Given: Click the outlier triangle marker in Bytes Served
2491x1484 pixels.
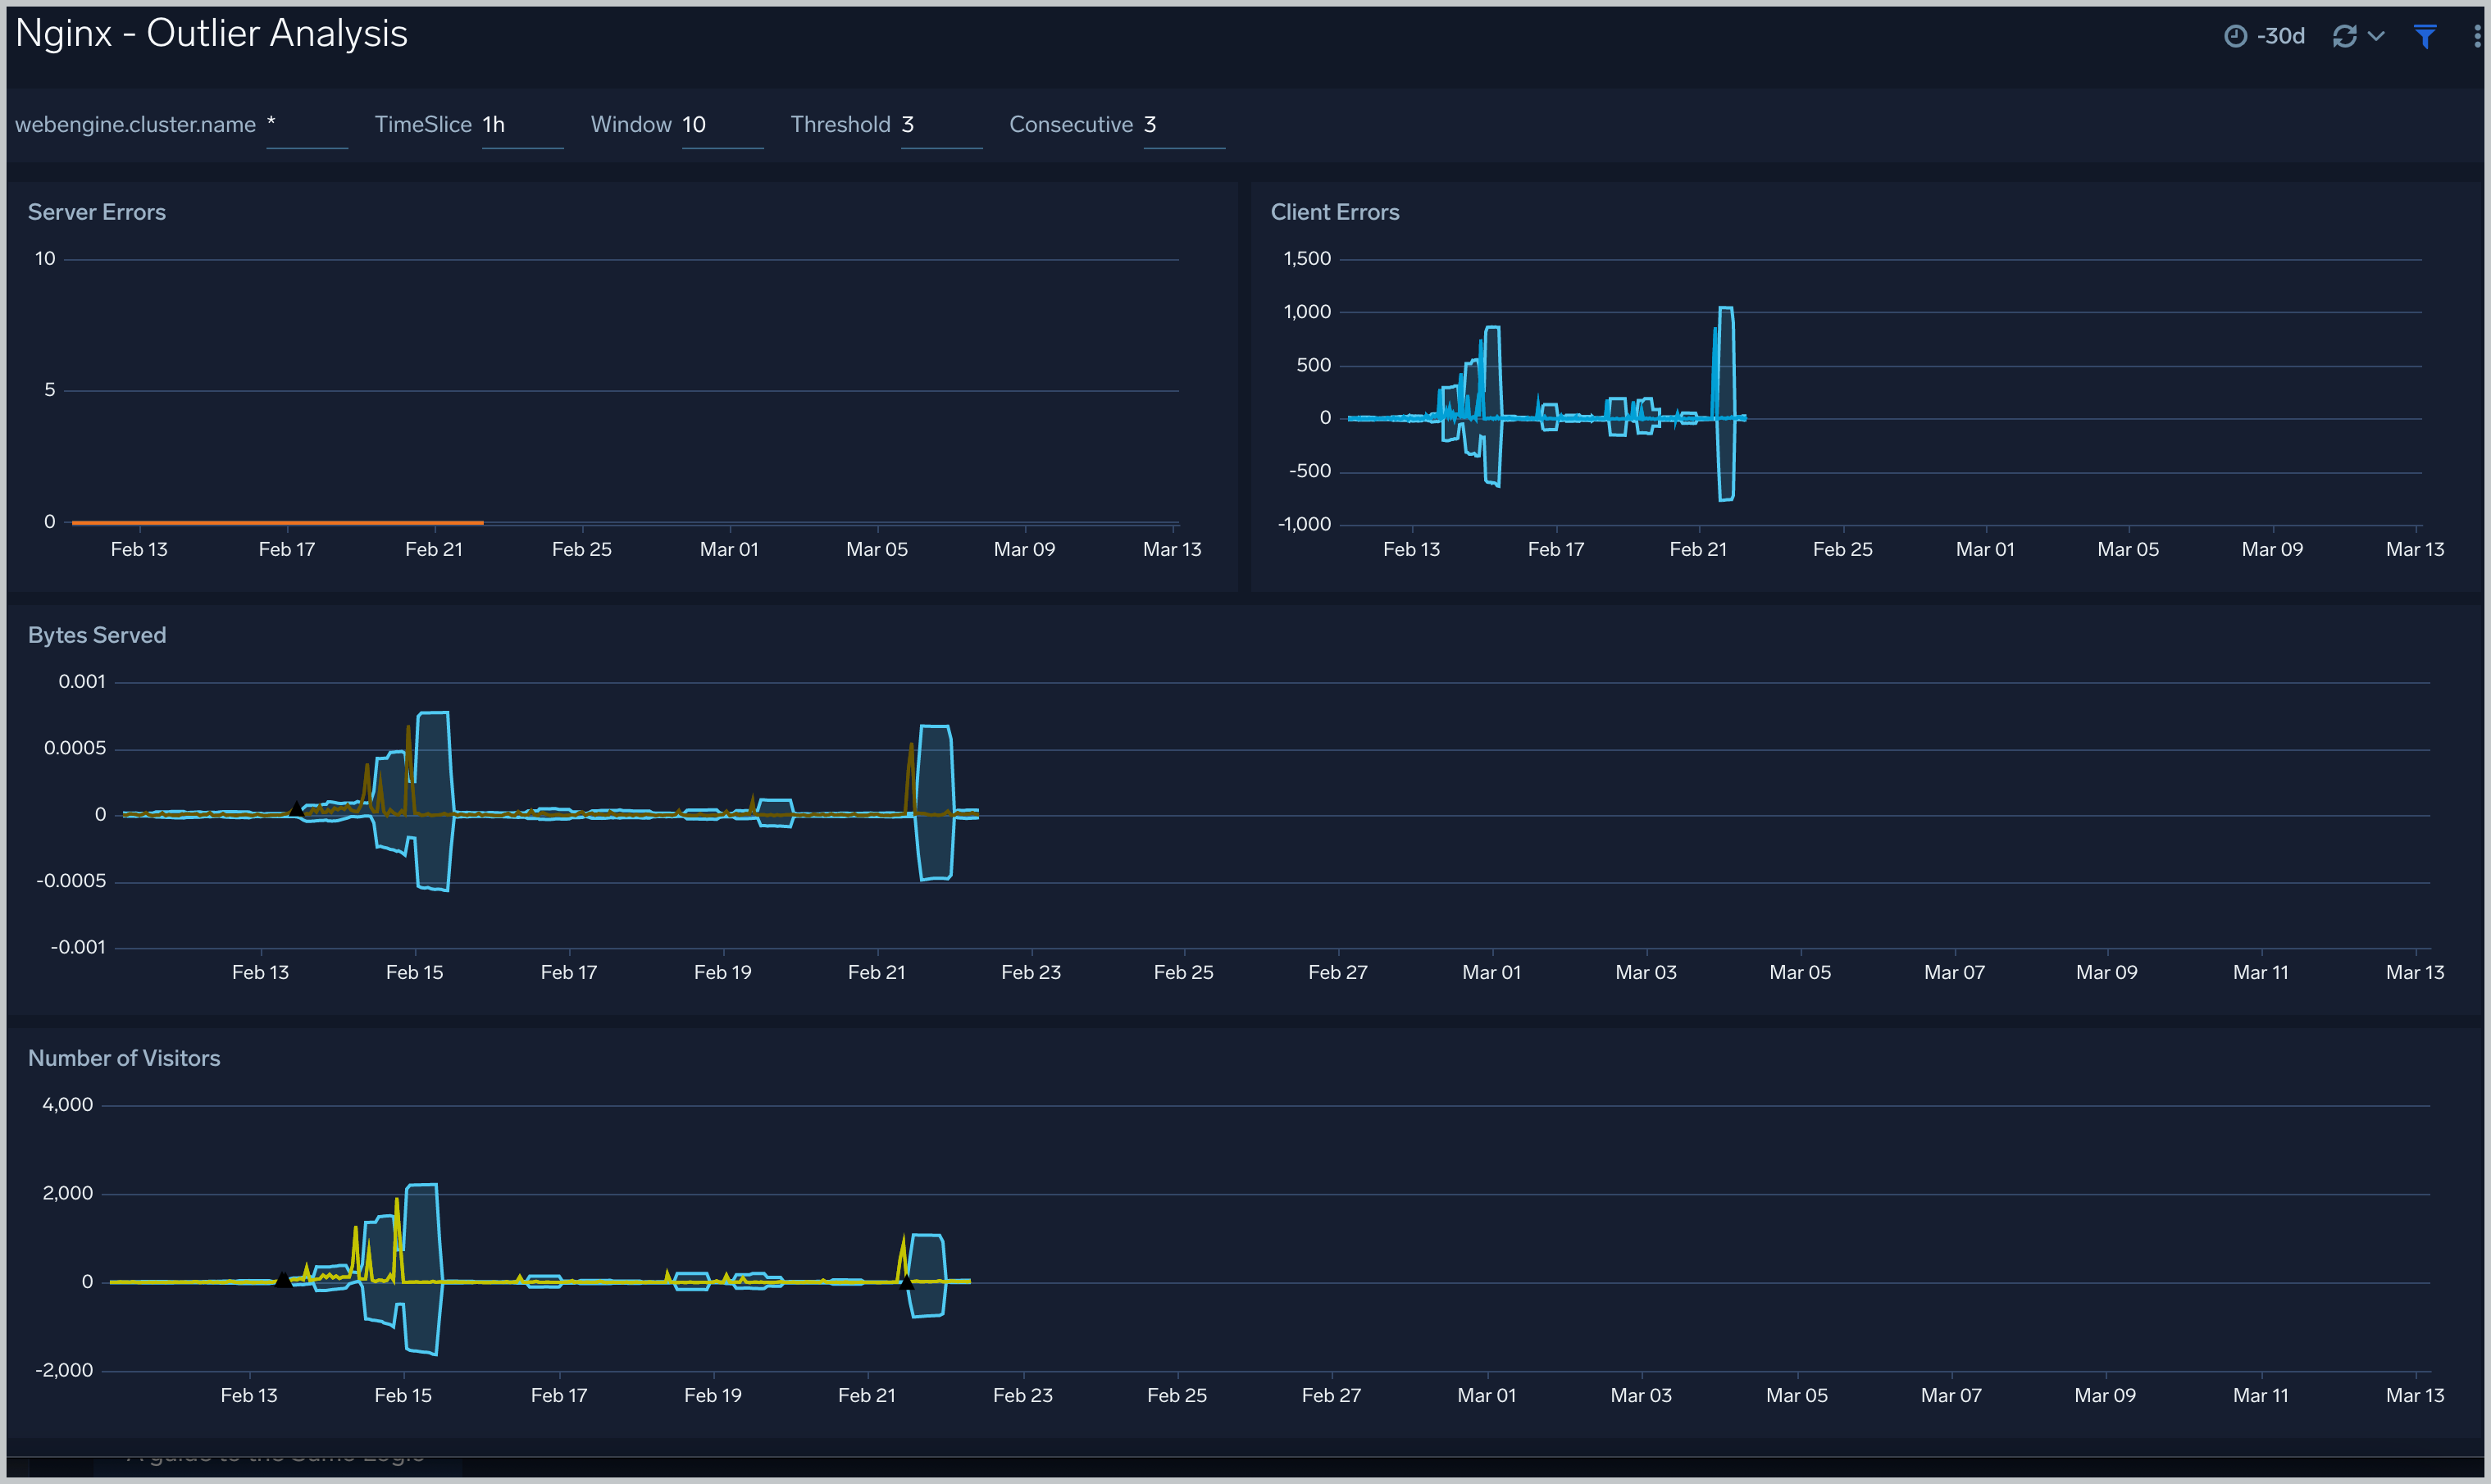Looking at the screenshot, I should pos(295,809).
